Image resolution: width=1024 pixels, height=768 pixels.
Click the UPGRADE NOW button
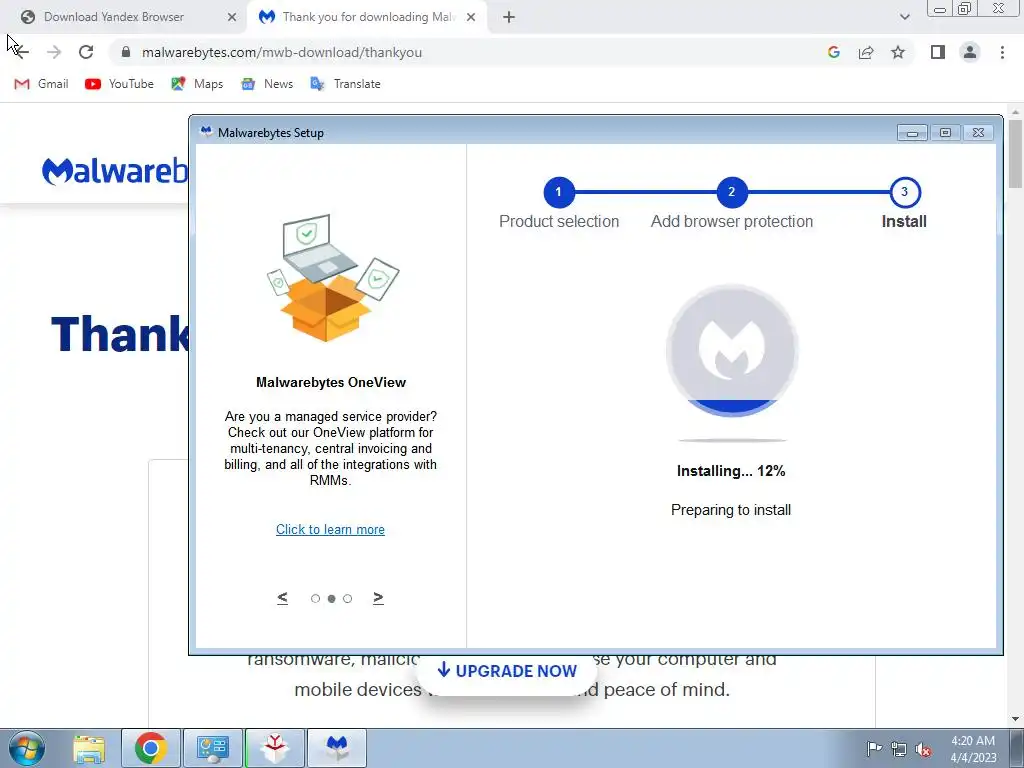click(x=507, y=671)
